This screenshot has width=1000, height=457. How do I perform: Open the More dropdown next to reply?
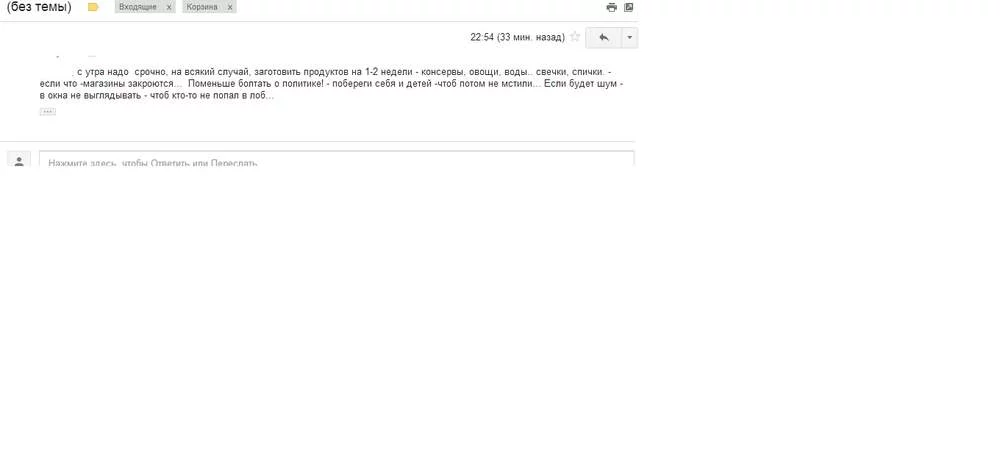pyautogui.click(x=629, y=38)
